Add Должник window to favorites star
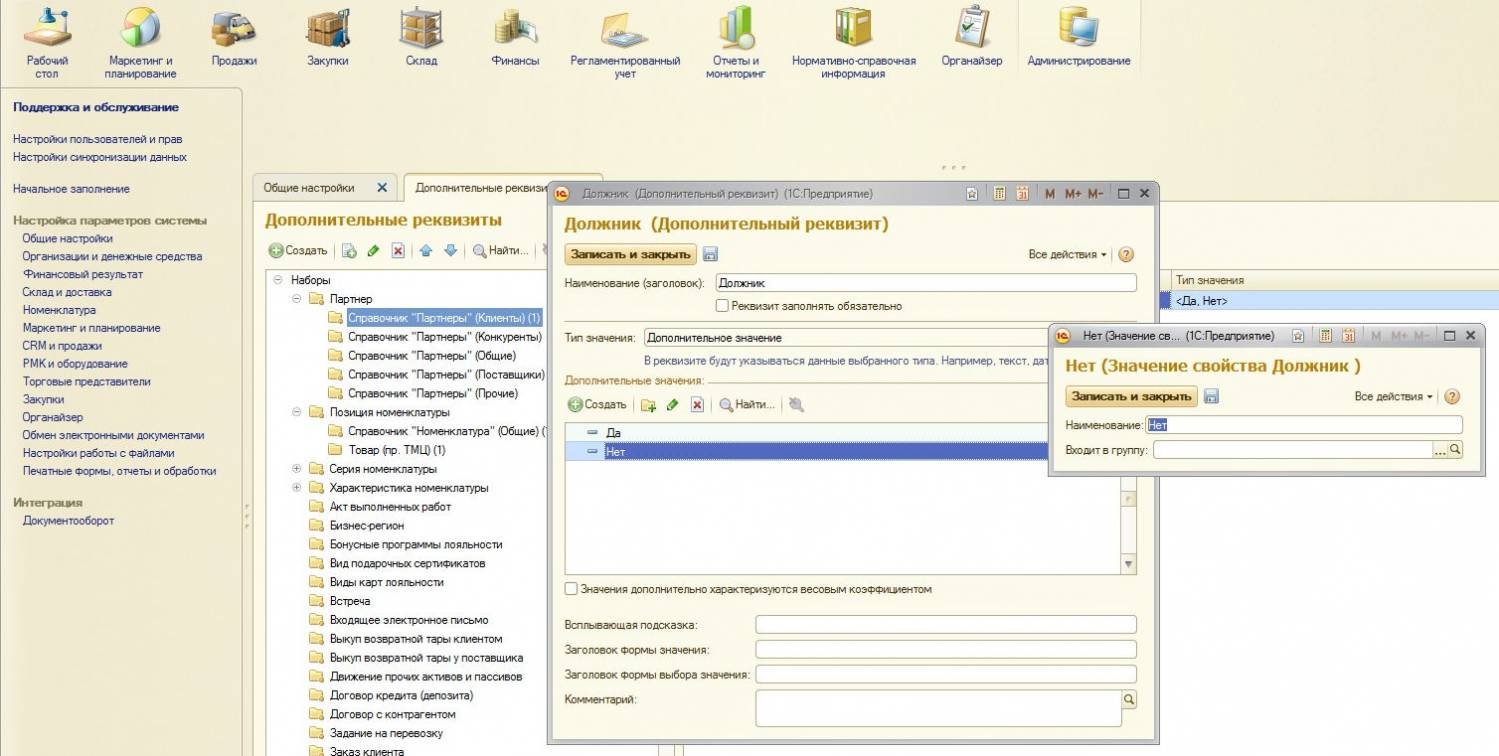 [x=972, y=194]
